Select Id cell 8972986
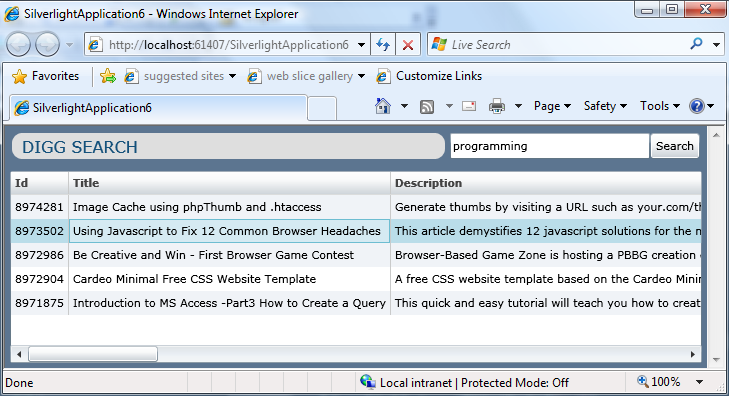Viewport: 729px width, 396px height. (40, 255)
